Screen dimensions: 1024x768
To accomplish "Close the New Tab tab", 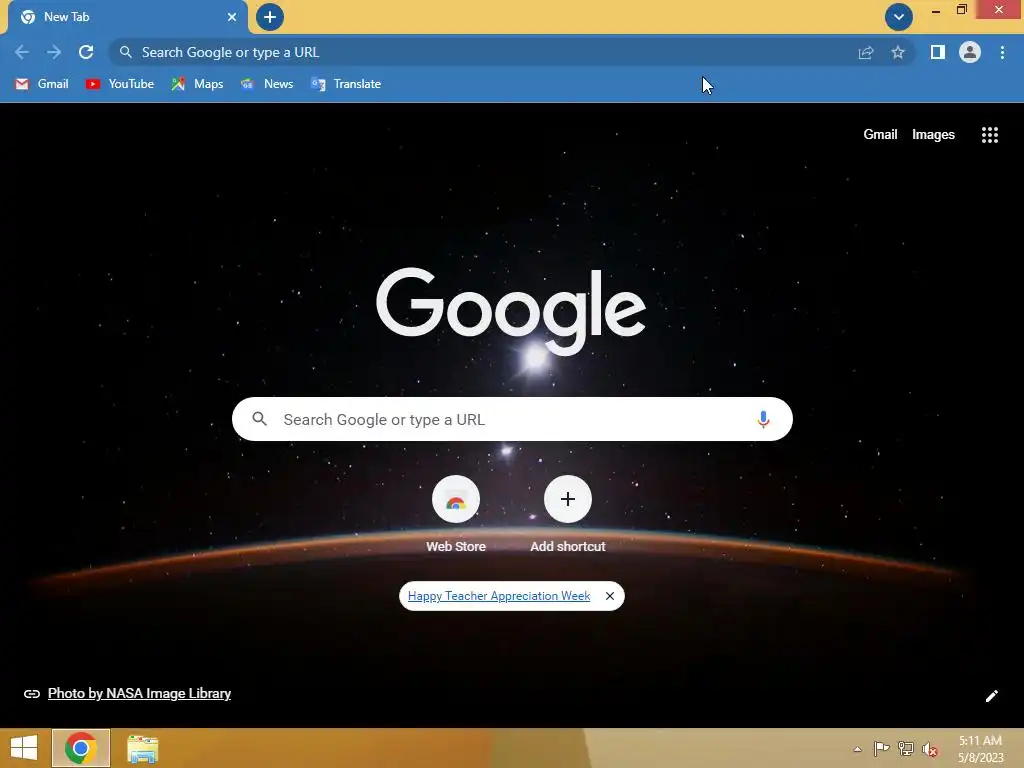I will tap(232, 17).
